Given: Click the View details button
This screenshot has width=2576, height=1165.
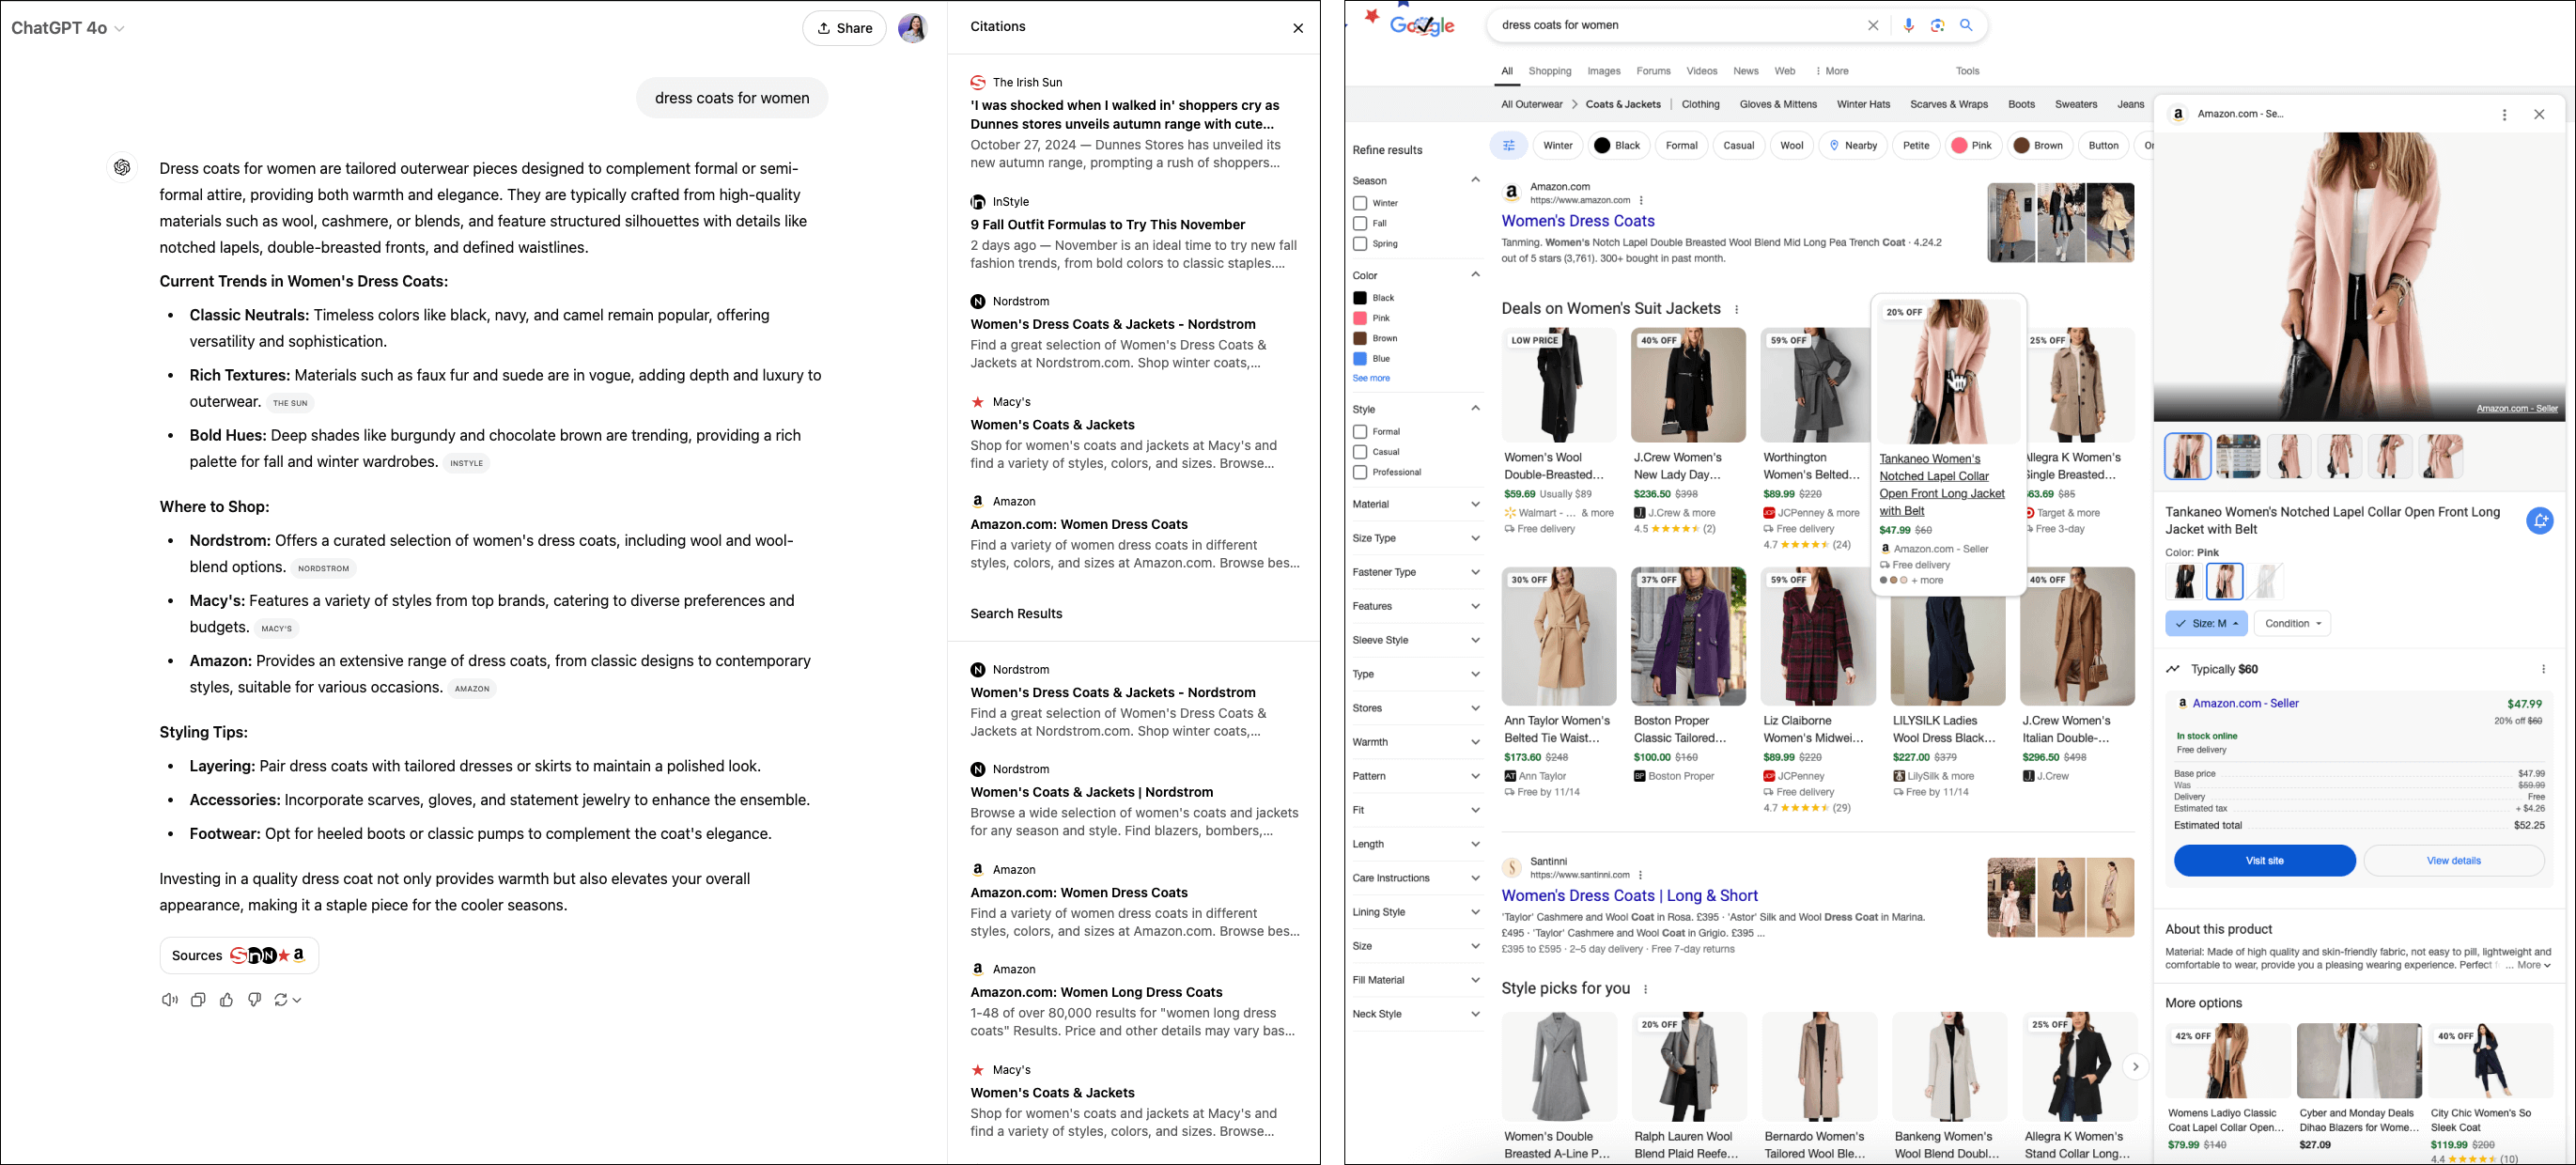Looking at the screenshot, I should click(2453, 861).
